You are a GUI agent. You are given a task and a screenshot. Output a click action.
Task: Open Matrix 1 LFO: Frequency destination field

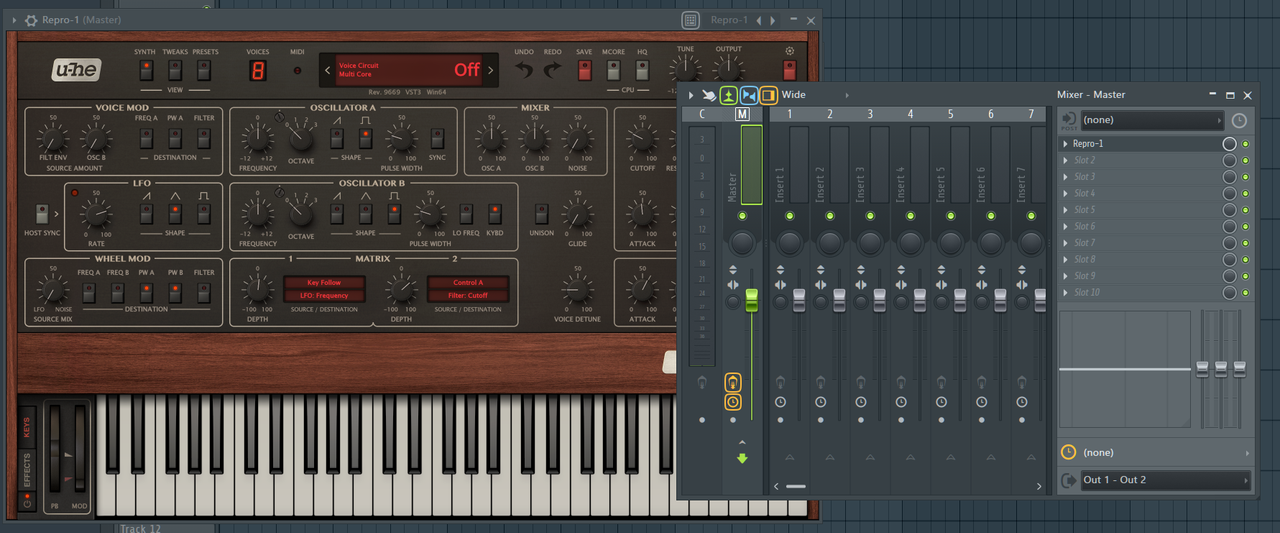point(324,295)
